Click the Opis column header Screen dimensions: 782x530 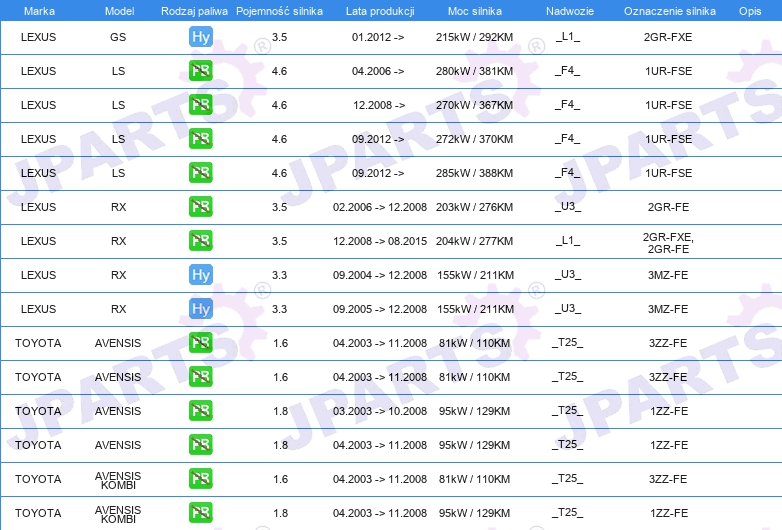point(750,11)
